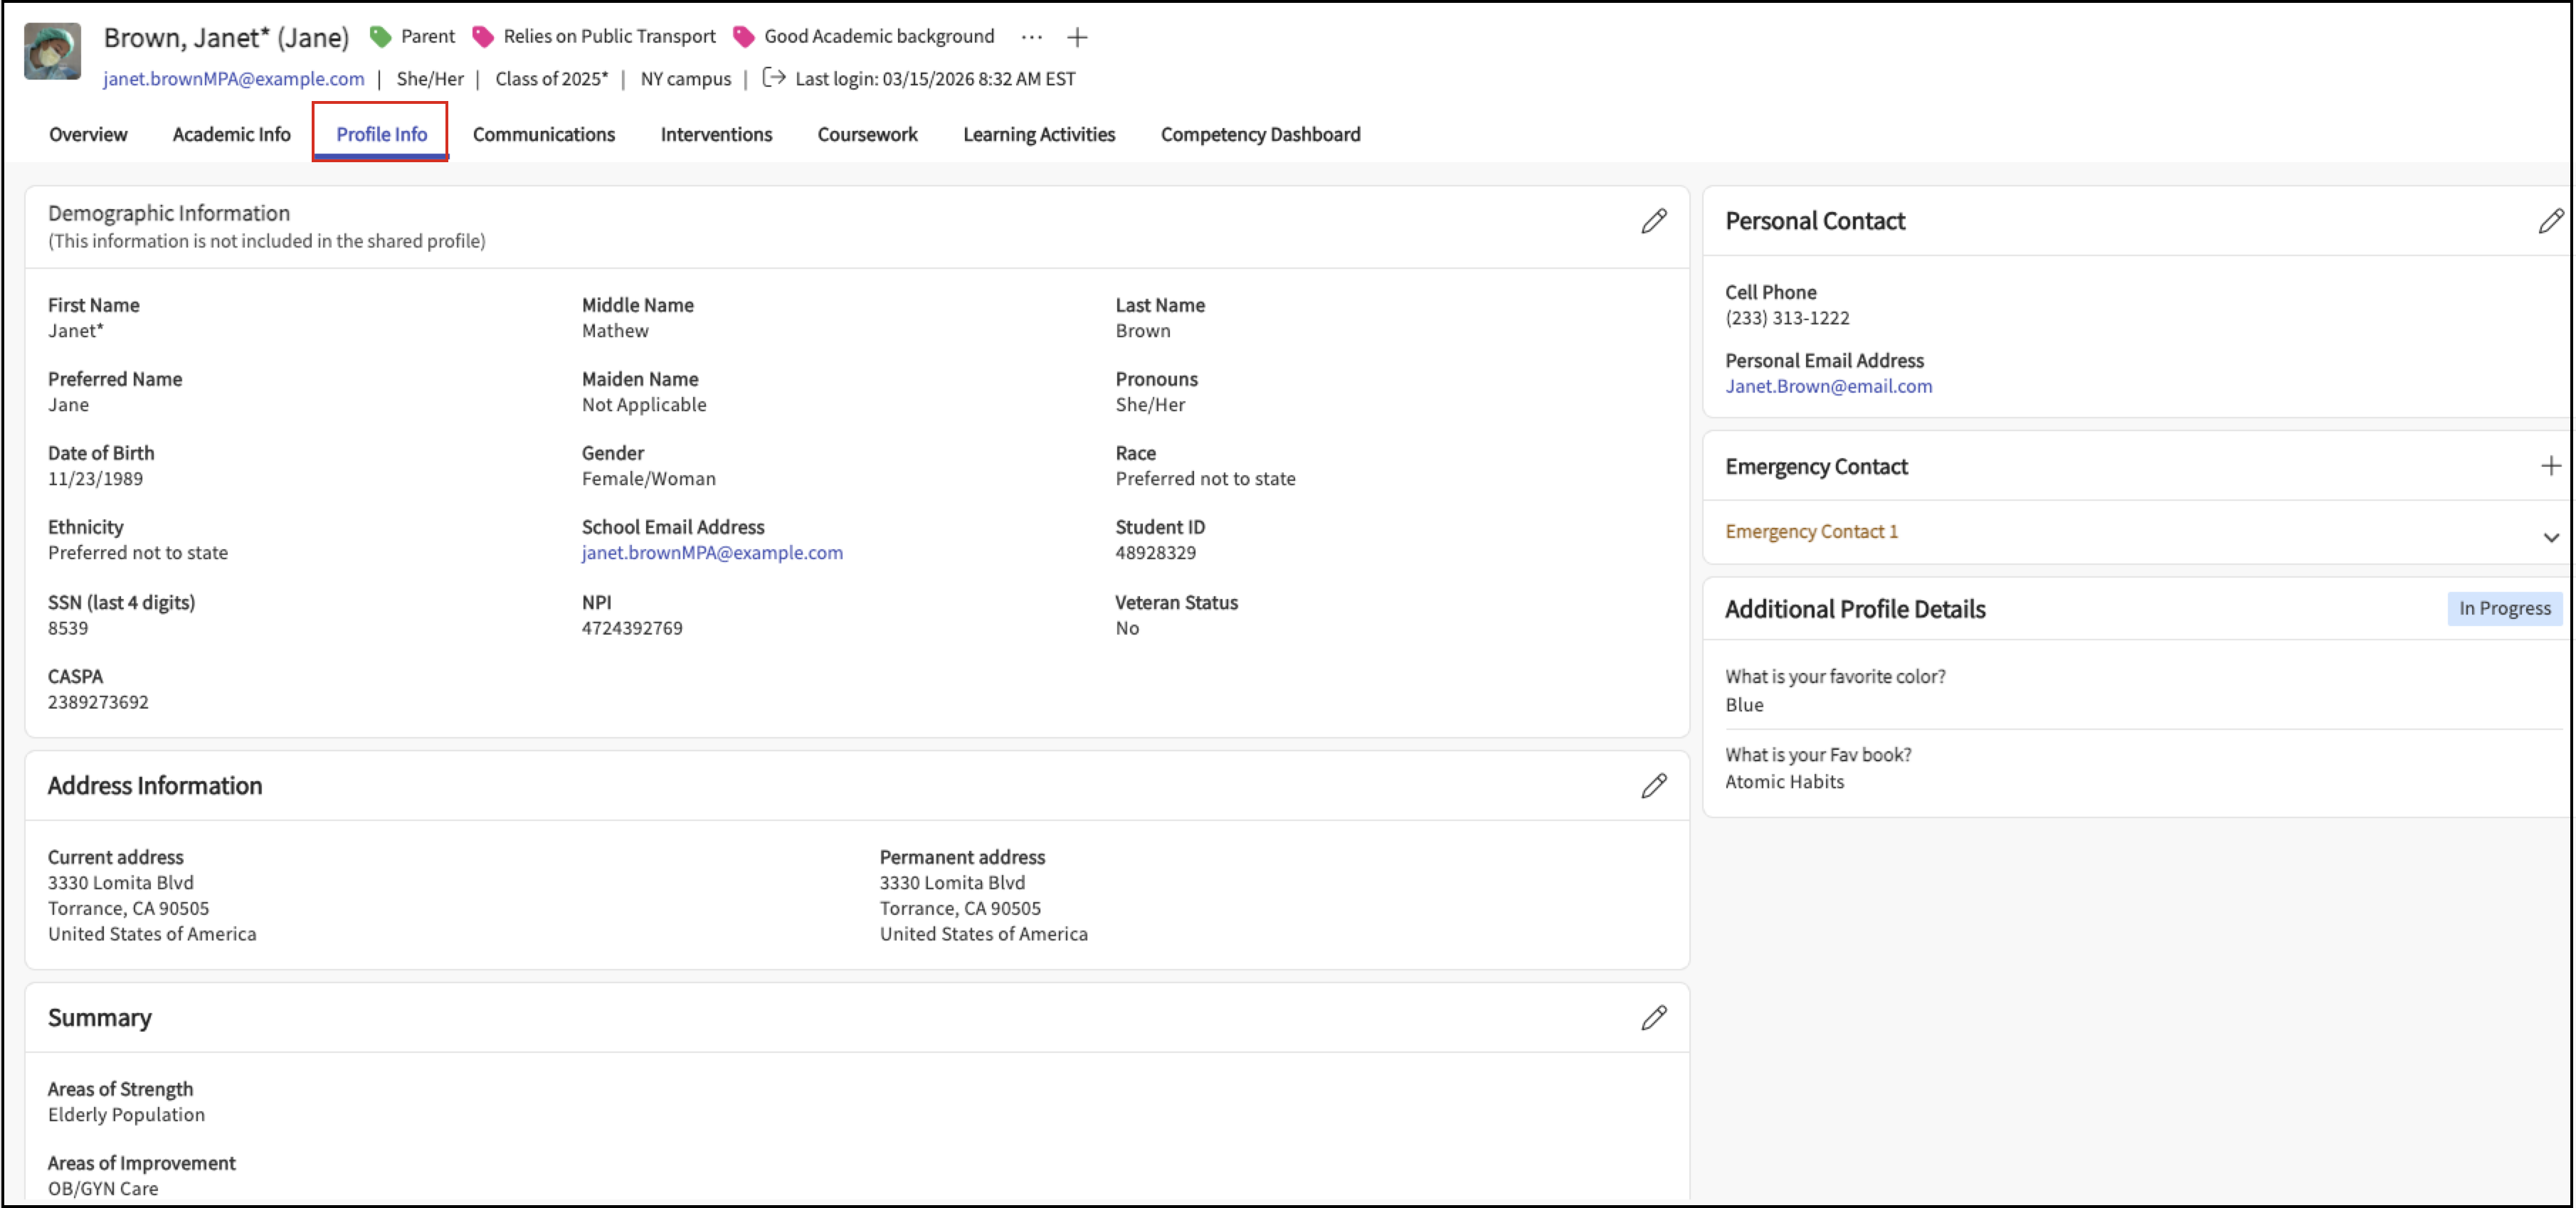Click personal email Janet.Brown@email.com link

point(1827,386)
